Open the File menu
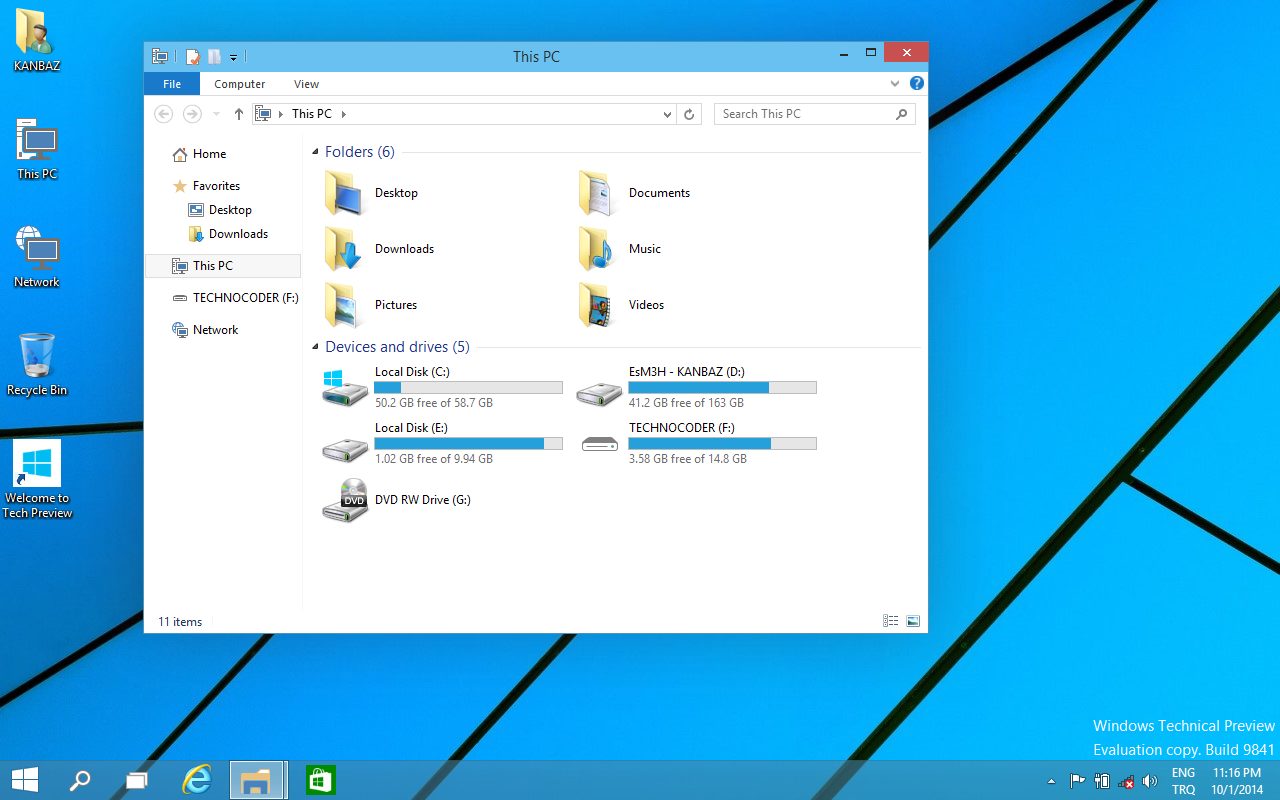The height and width of the screenshot is (800, 1280). [172, 84]
